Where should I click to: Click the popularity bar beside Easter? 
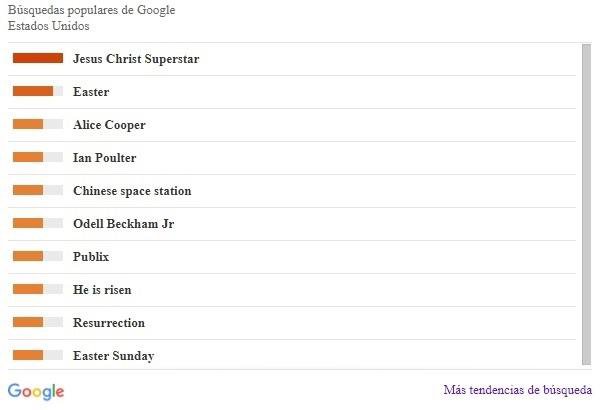click(38, 92)
